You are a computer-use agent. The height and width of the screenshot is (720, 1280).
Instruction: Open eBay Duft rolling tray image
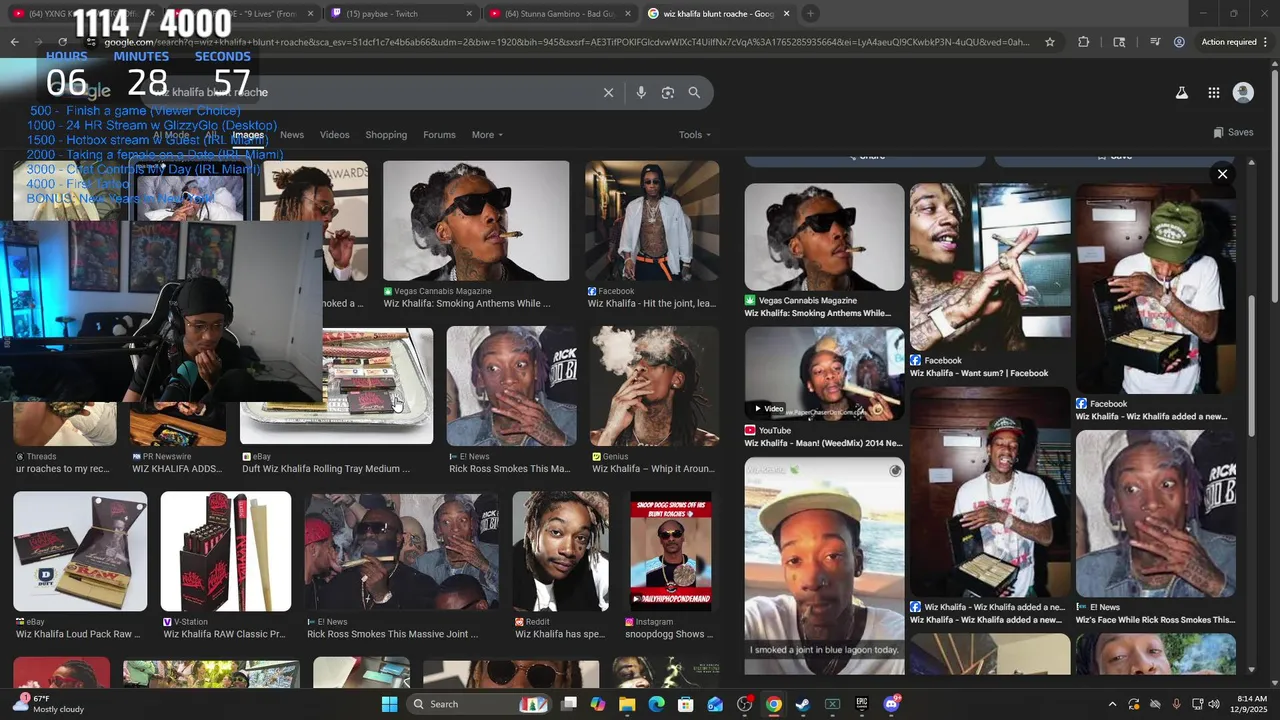[337, 386]
